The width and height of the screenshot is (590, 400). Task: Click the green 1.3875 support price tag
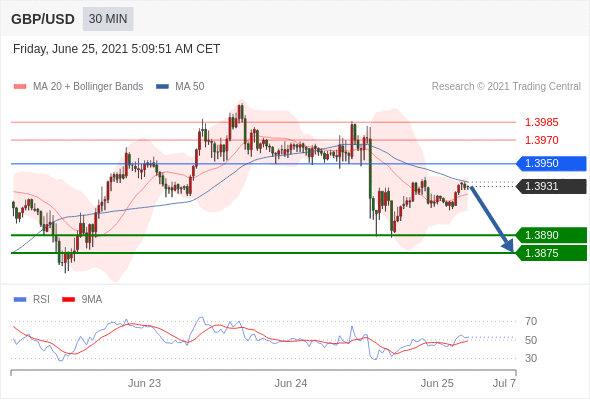[551, 253]
